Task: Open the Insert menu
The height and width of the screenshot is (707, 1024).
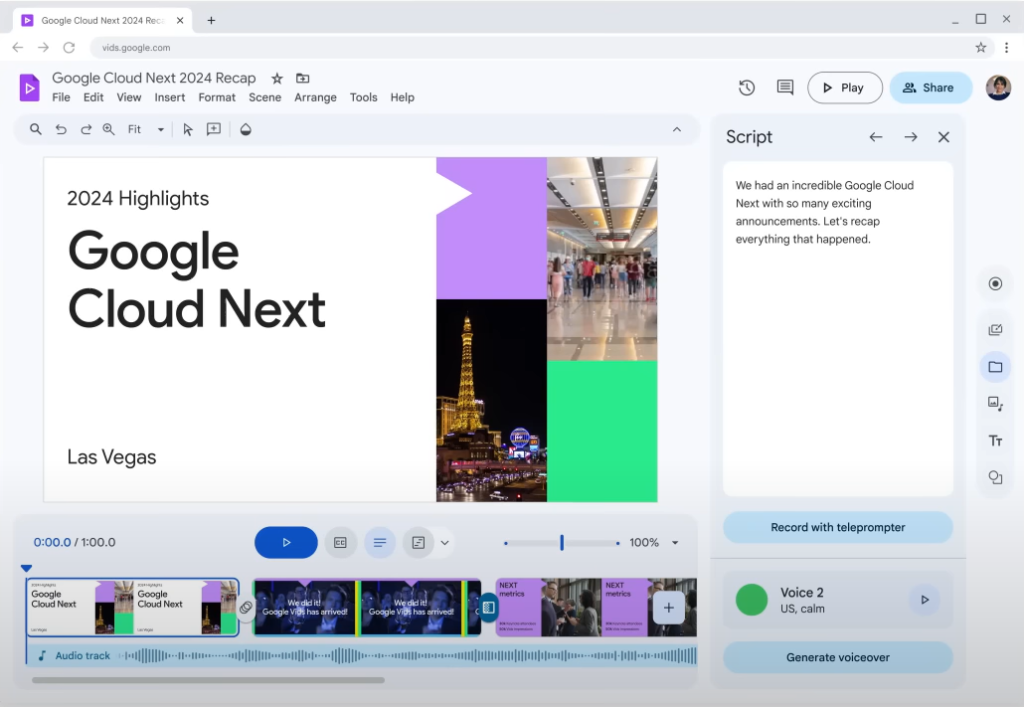Action: click(x=169, y=97)
